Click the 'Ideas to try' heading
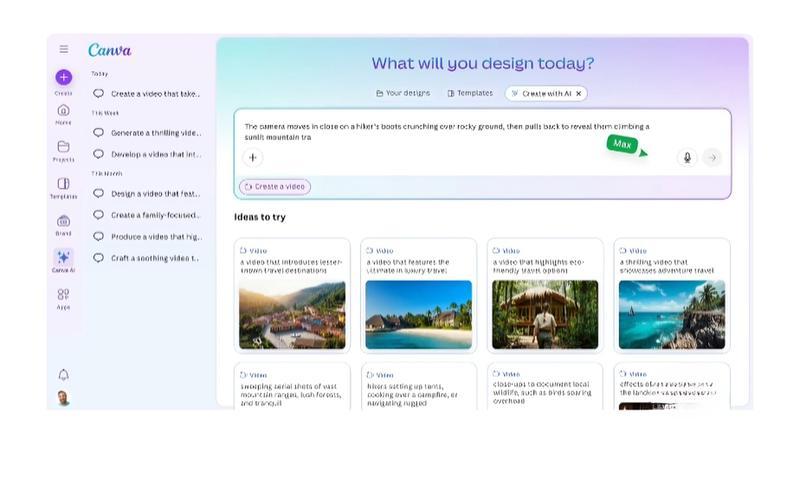This screenshot has width=800, height=500. click(x=260, y=217)
